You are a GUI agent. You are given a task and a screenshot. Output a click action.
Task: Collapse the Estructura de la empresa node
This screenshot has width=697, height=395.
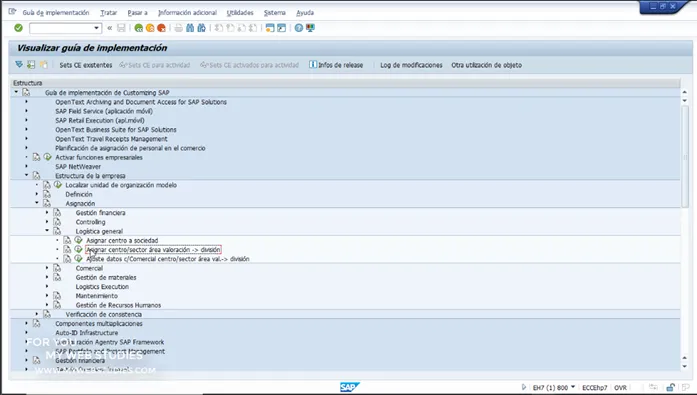coord(27,175)
